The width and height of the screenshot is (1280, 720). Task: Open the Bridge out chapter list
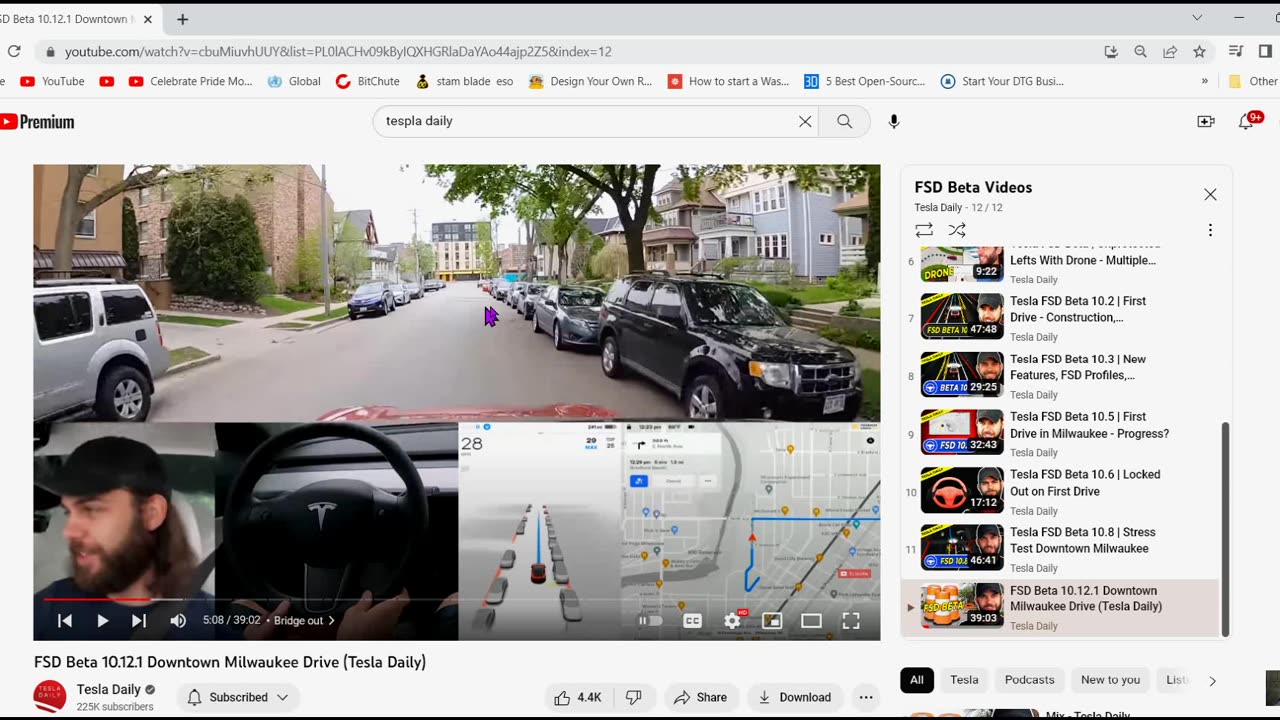[304, 621]
